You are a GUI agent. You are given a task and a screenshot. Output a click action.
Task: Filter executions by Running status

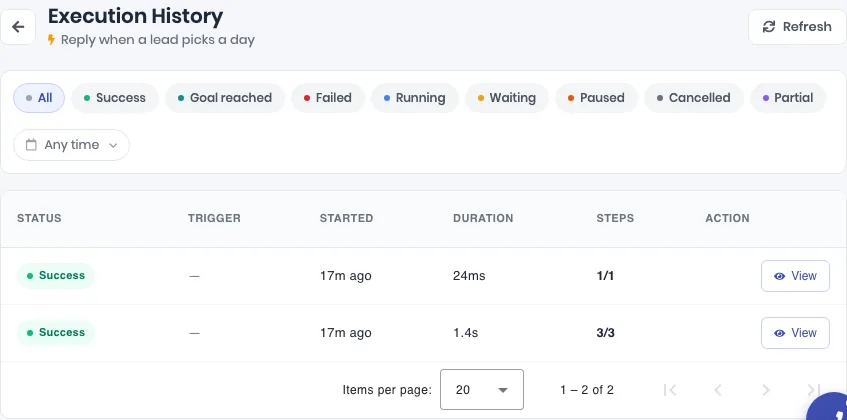414,98
